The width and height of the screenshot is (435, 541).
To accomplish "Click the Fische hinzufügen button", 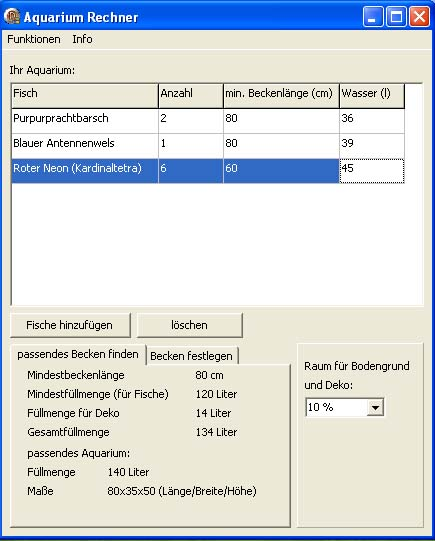I will (70, 325).
